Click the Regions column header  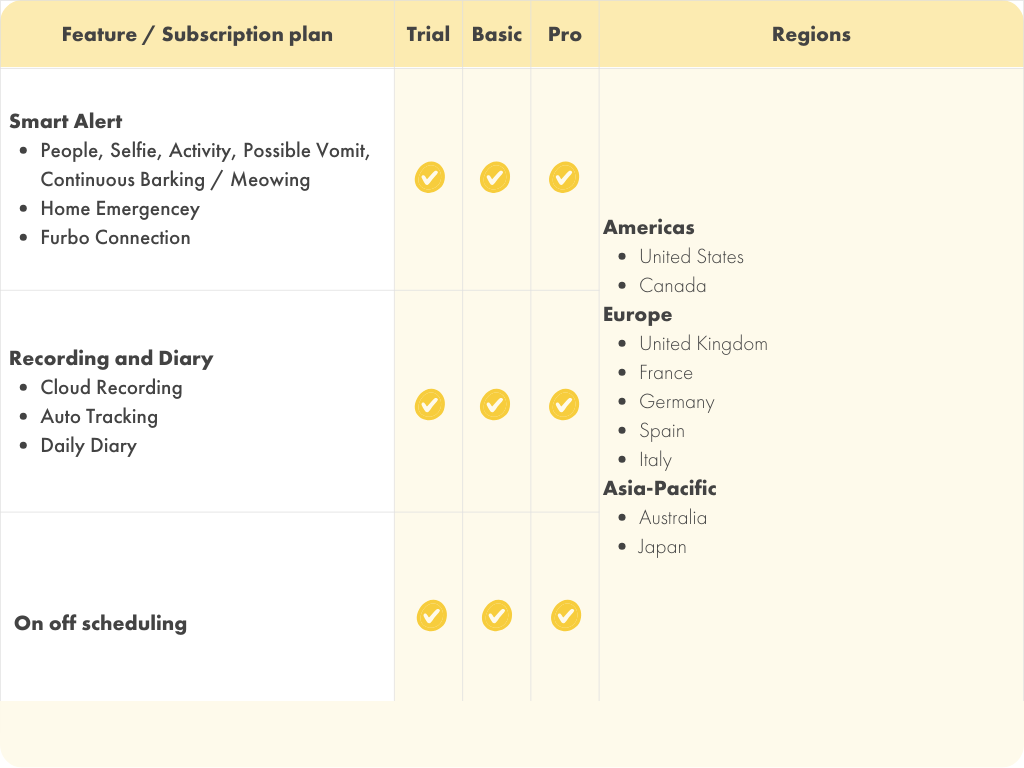[x=811, y=34]
